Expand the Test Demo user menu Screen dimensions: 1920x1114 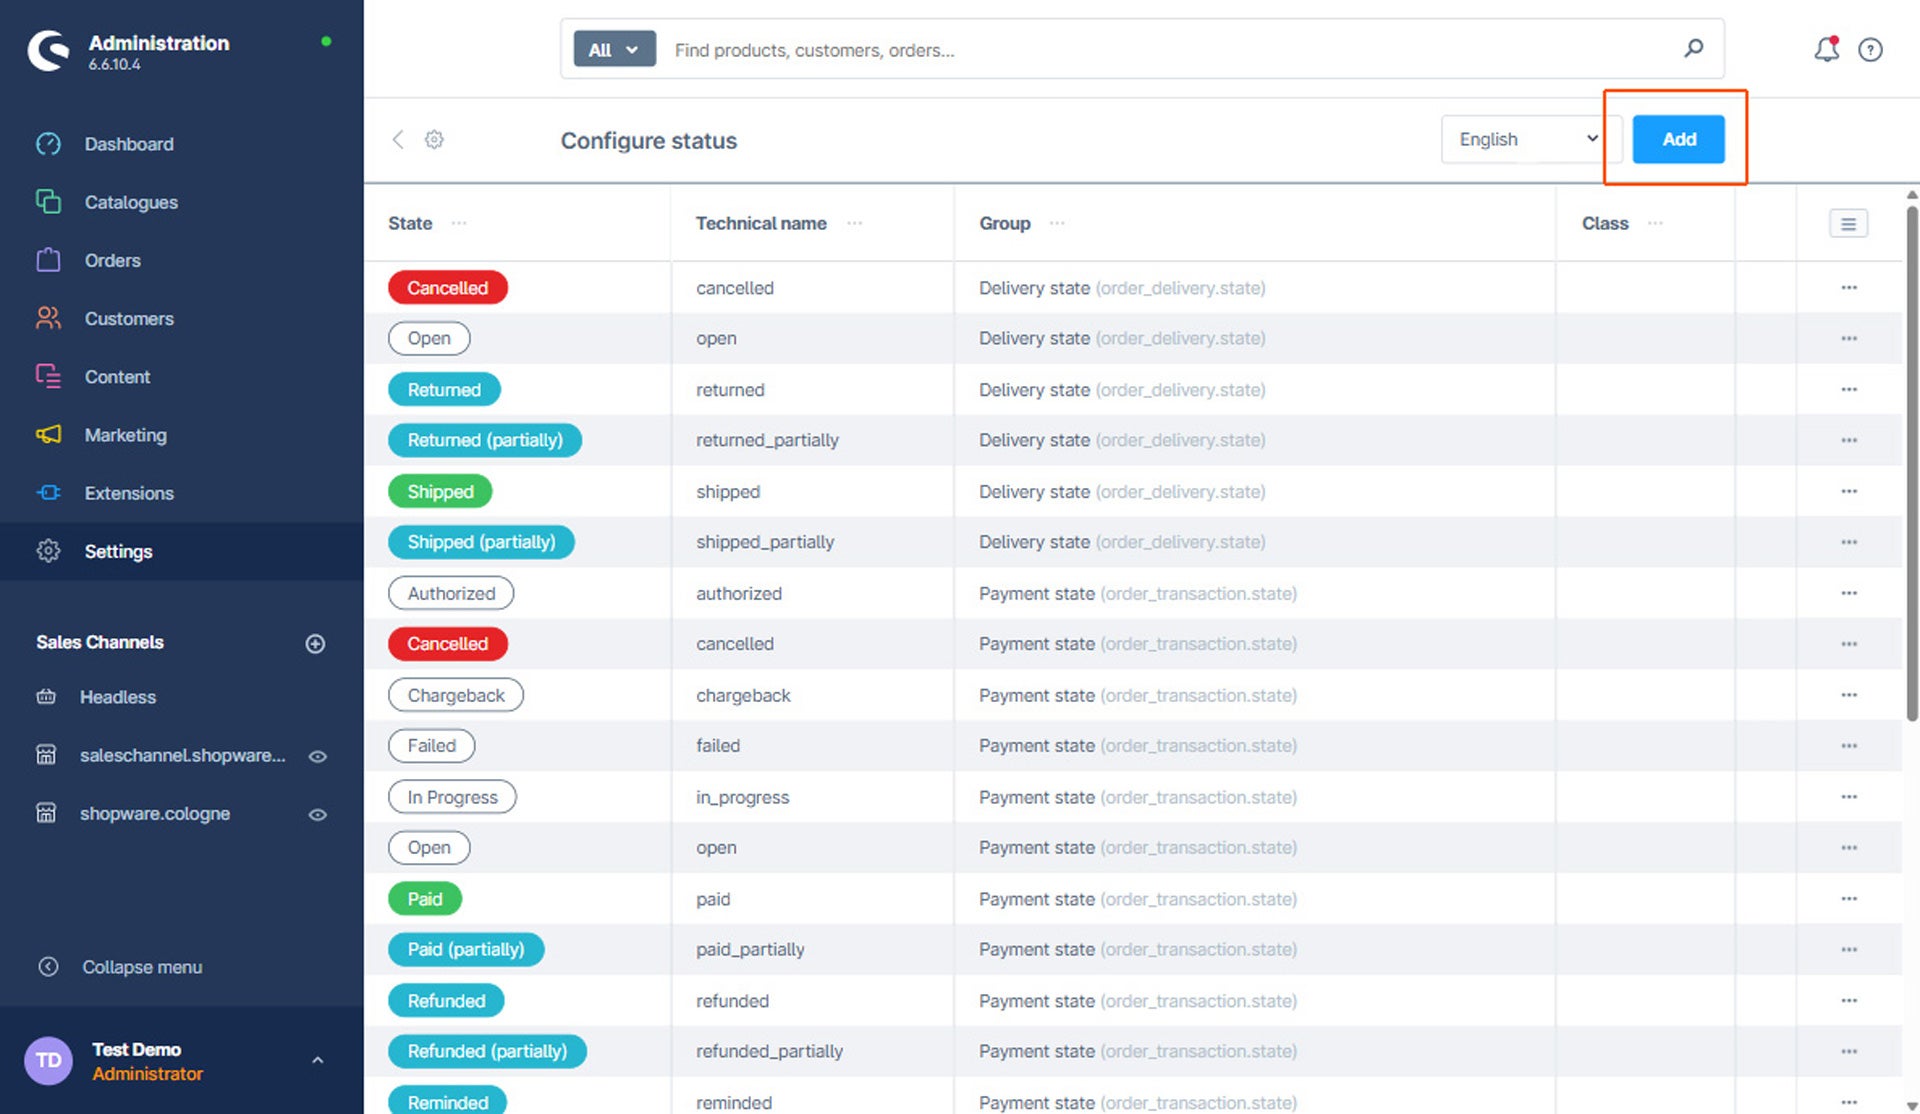click(x=317, y=1060)
